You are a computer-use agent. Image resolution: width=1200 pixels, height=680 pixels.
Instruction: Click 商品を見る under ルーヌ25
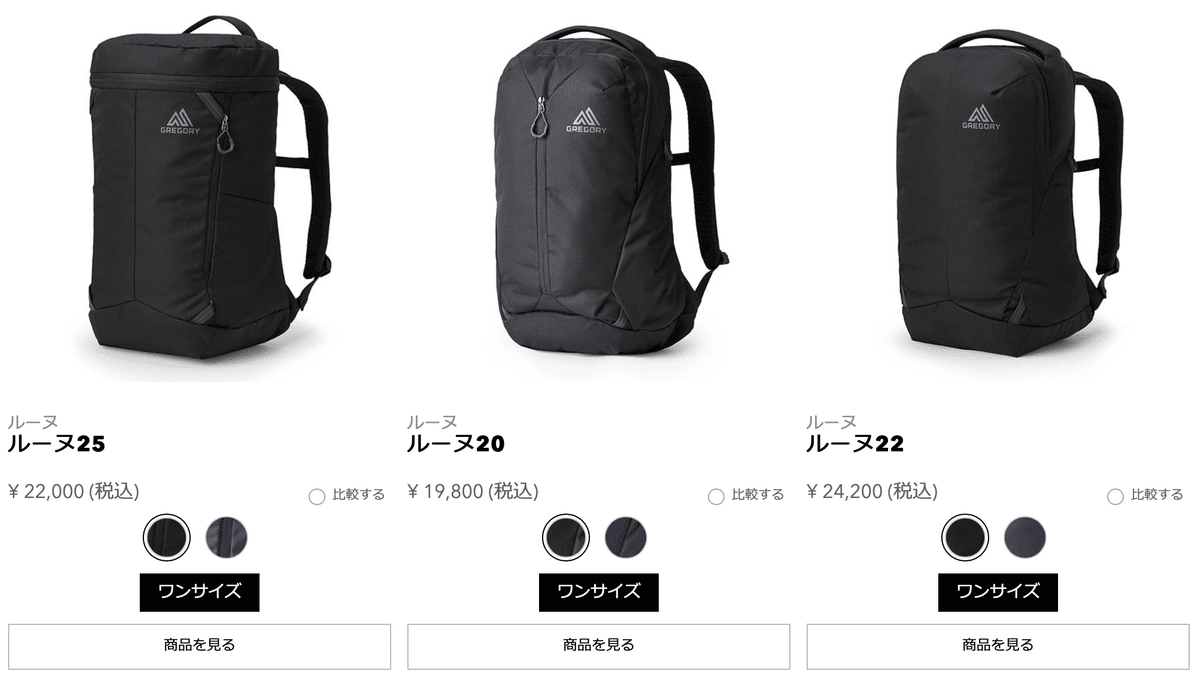(200, 646)
